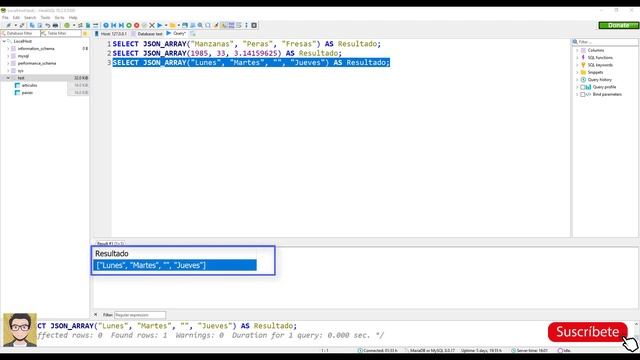
Task: Open the Edit menu
Action: [16, 18]
